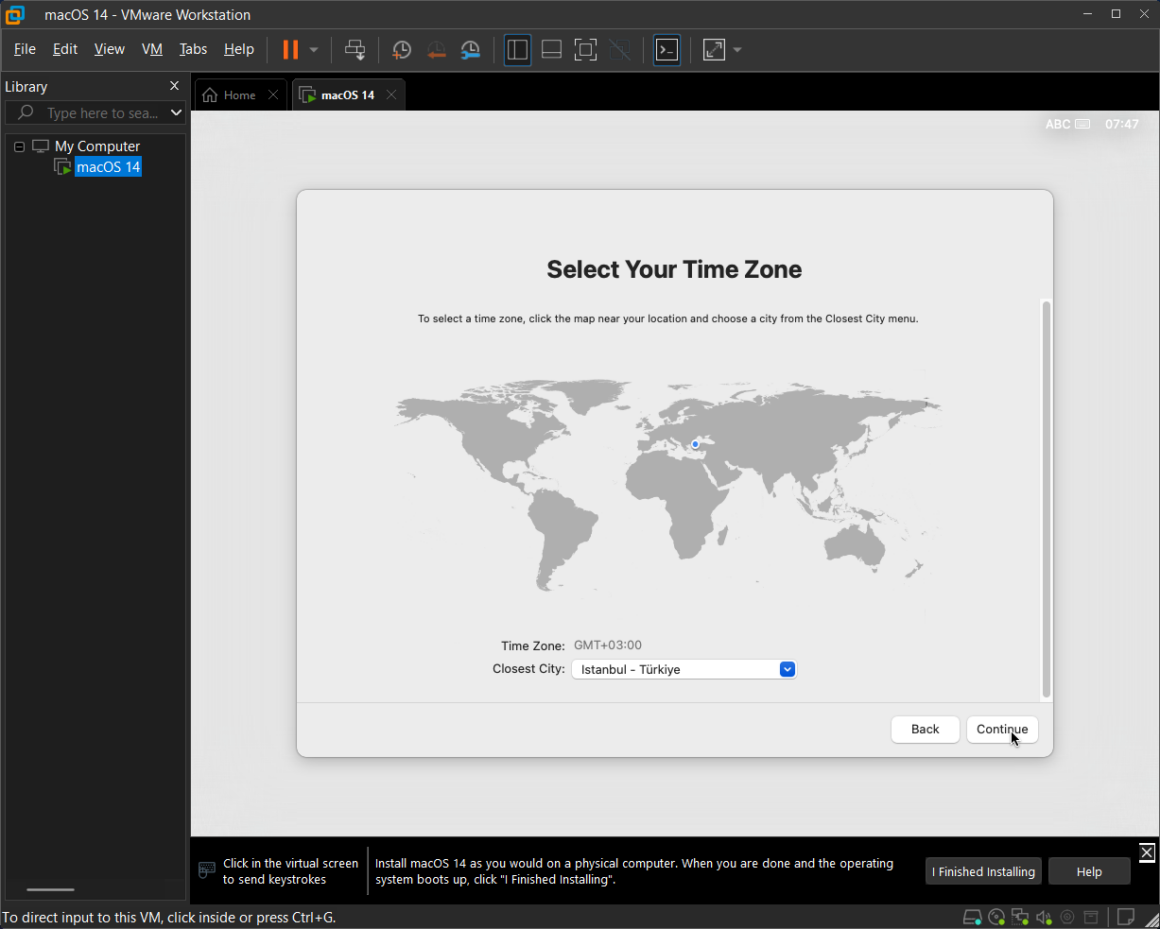Open the Help menu
The height and width of the screenshot is (929, 1160).
click(x=239, y=49)
